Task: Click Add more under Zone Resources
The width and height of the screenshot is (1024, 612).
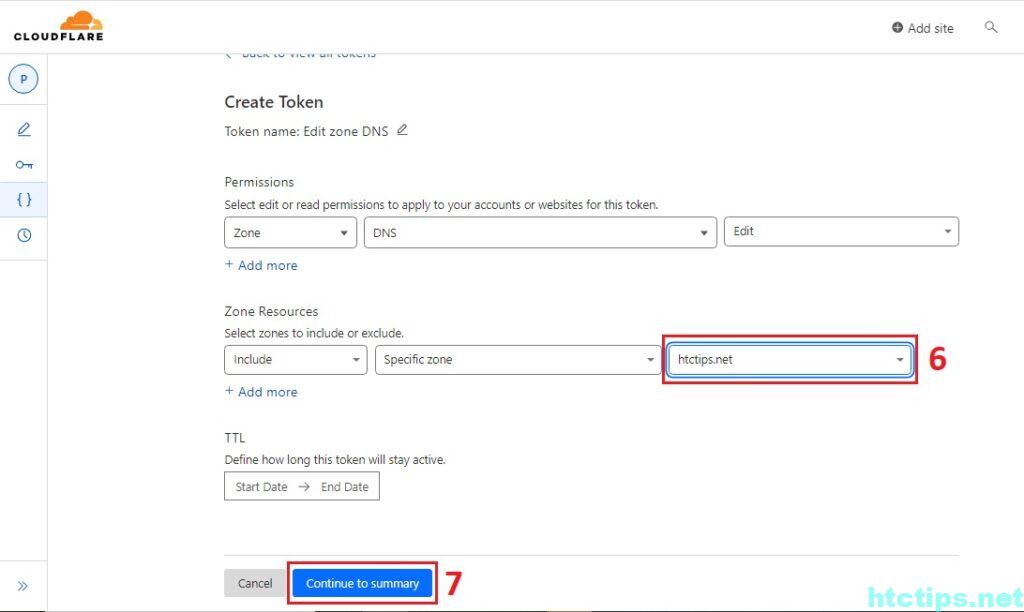Action: point(261,392)
